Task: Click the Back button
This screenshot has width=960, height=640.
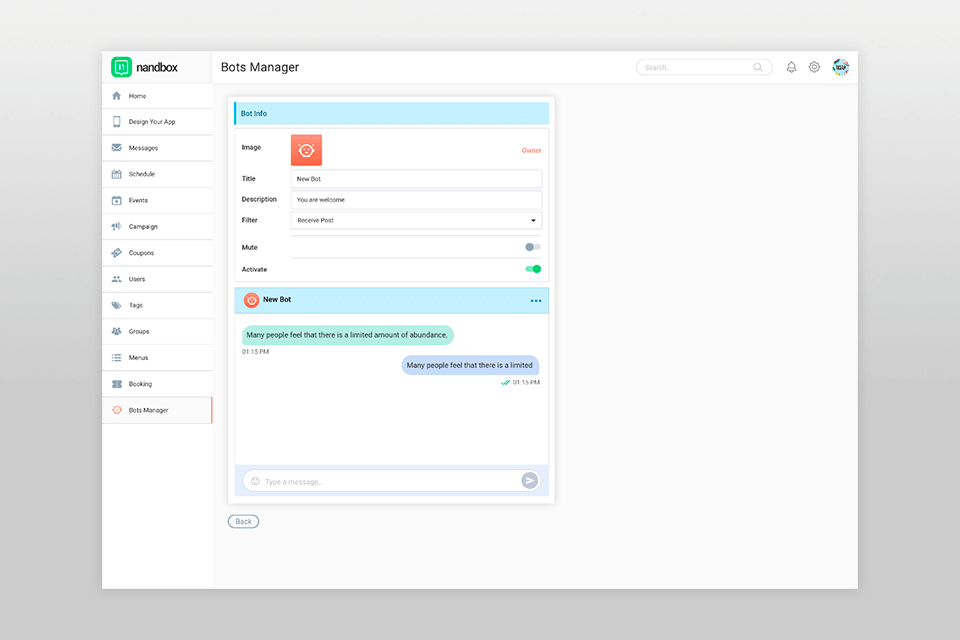Action: click(243, 521)
